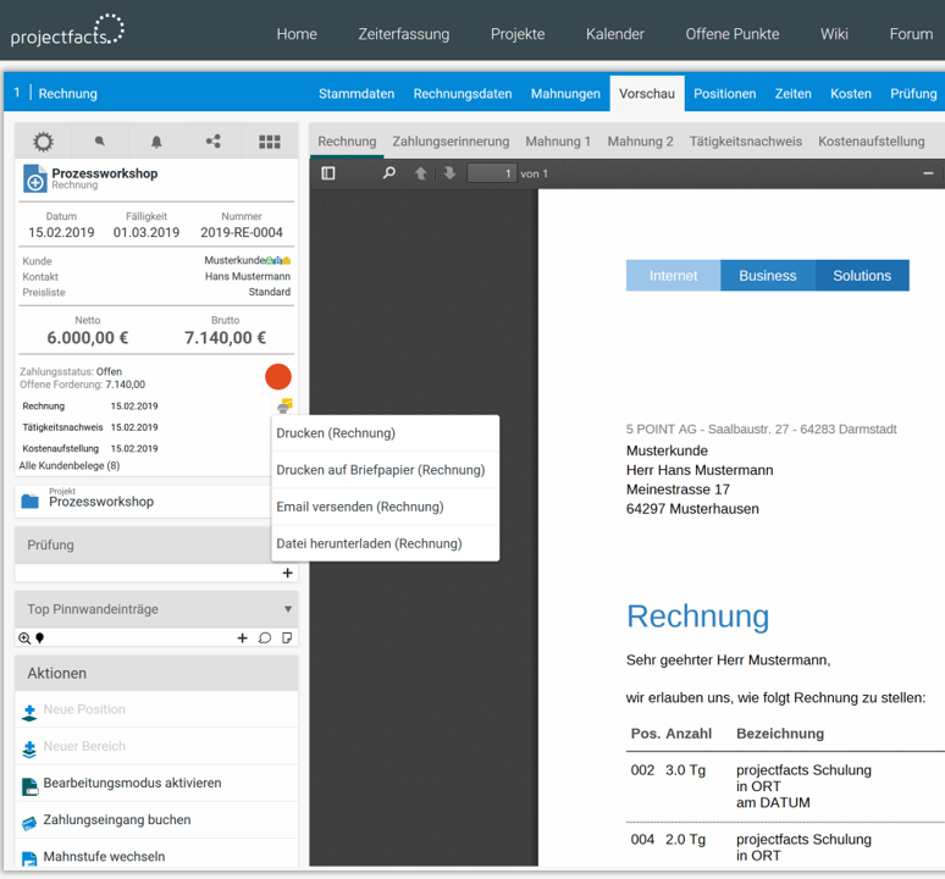Click the pin marker icon in Pinnwand toolbar
This screenshot has width=945, height=879.
coord(40,638)
